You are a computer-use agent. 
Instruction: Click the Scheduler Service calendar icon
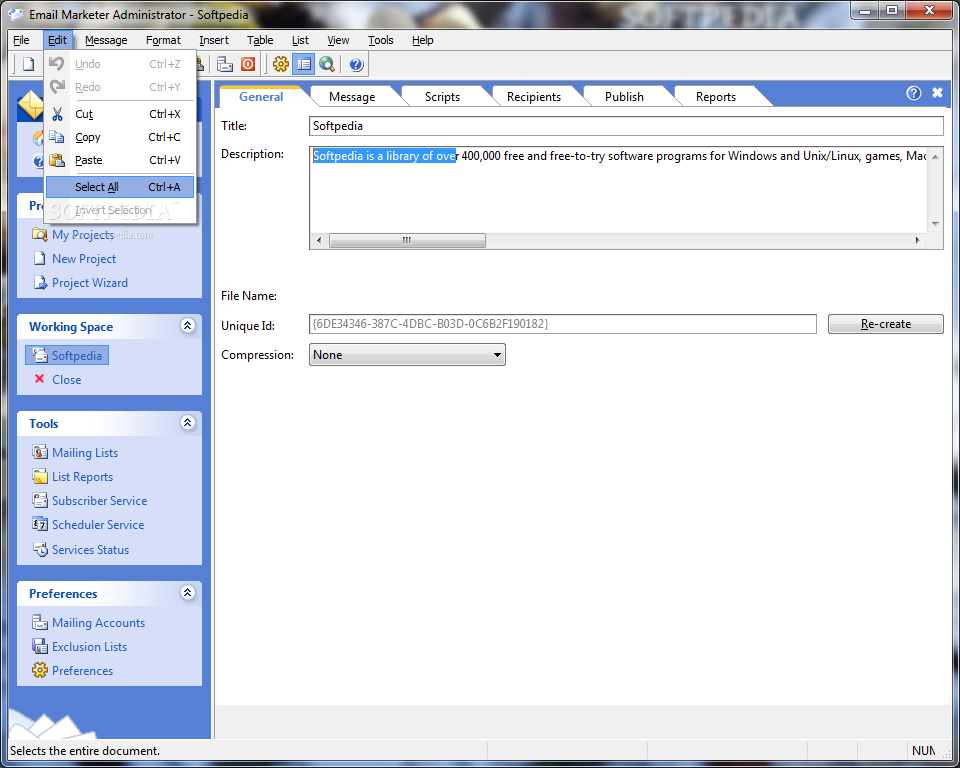coord(40,524)
